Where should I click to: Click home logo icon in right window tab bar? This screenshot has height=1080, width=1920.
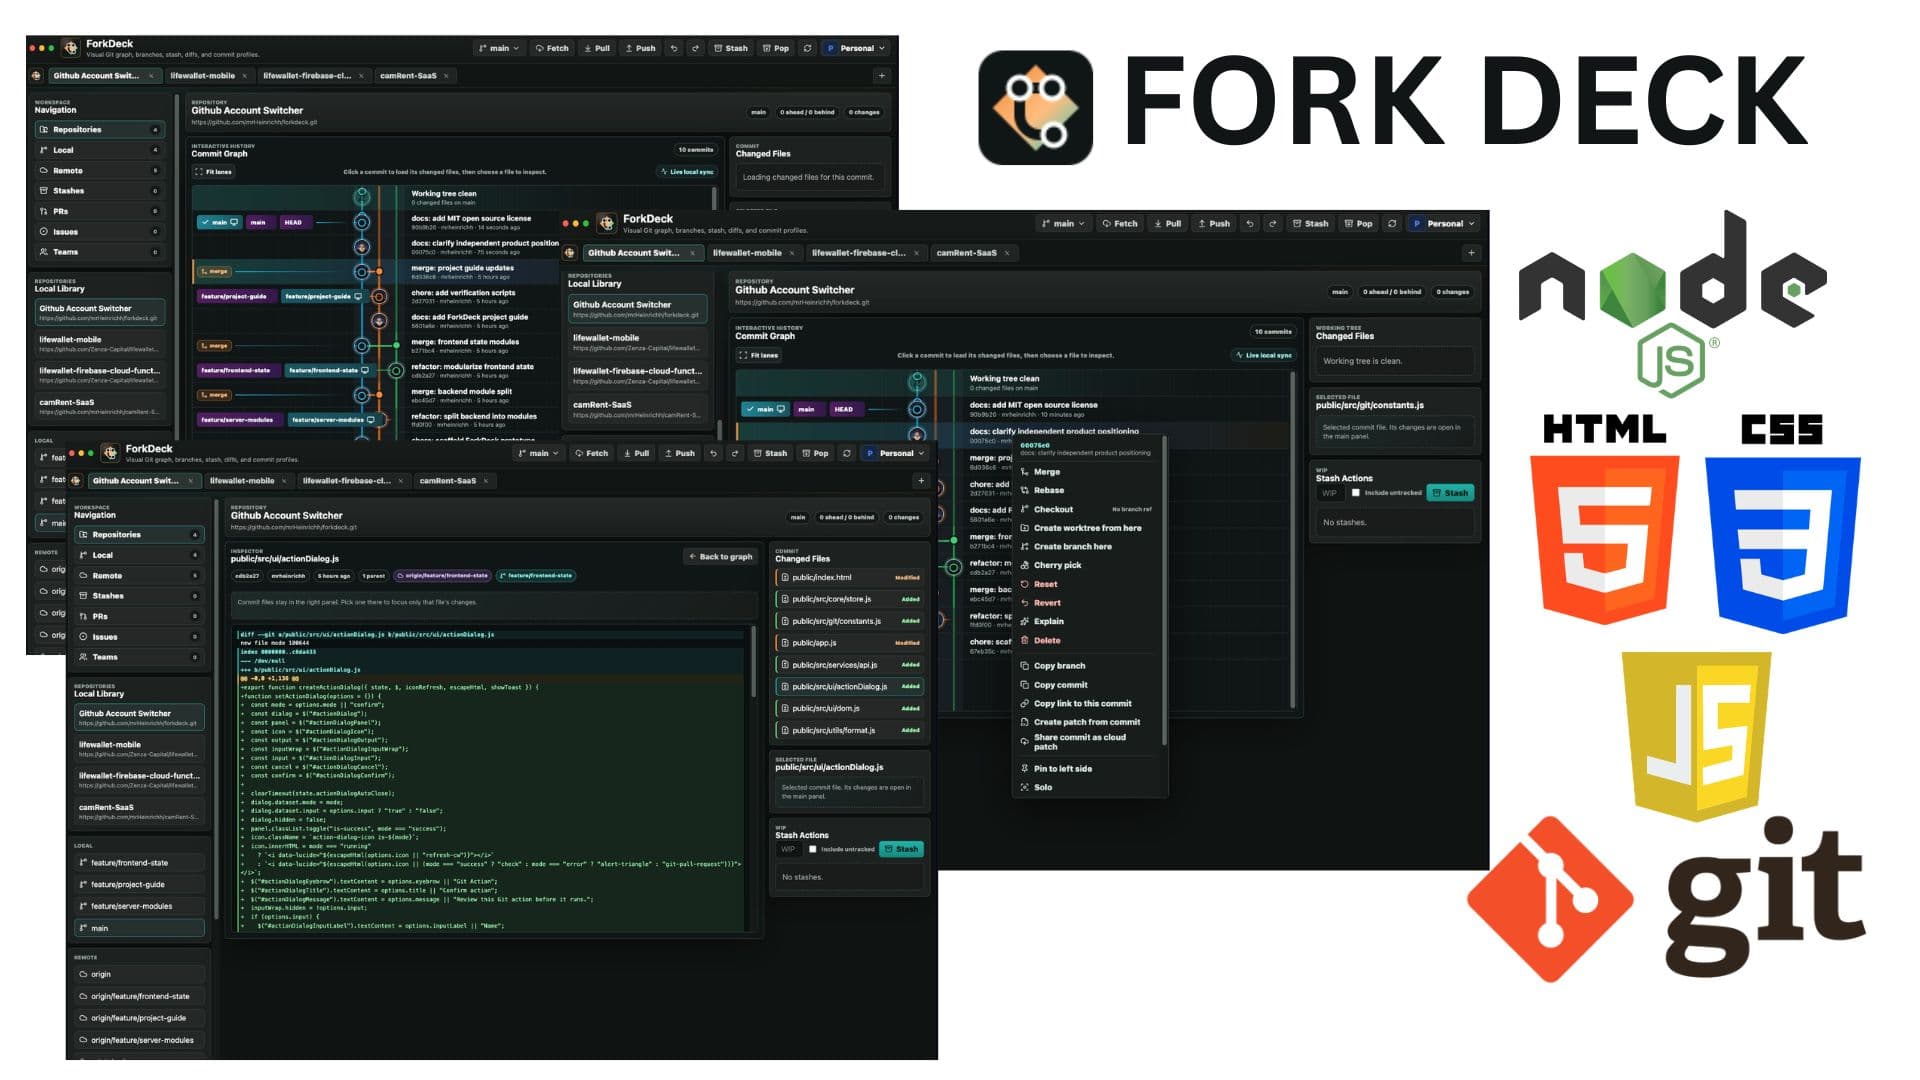(570, 253)
